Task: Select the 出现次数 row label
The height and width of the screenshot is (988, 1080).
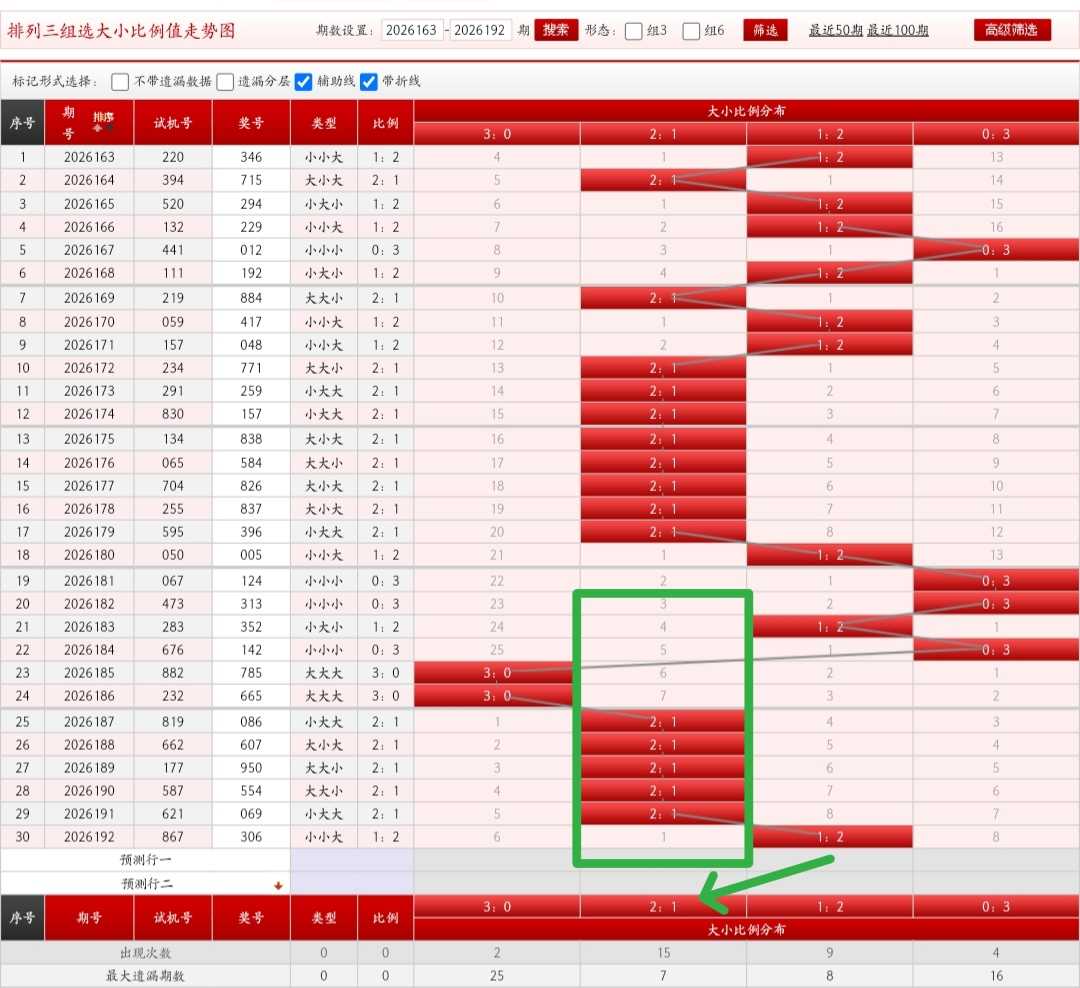Action: click(x=145, y=953)
